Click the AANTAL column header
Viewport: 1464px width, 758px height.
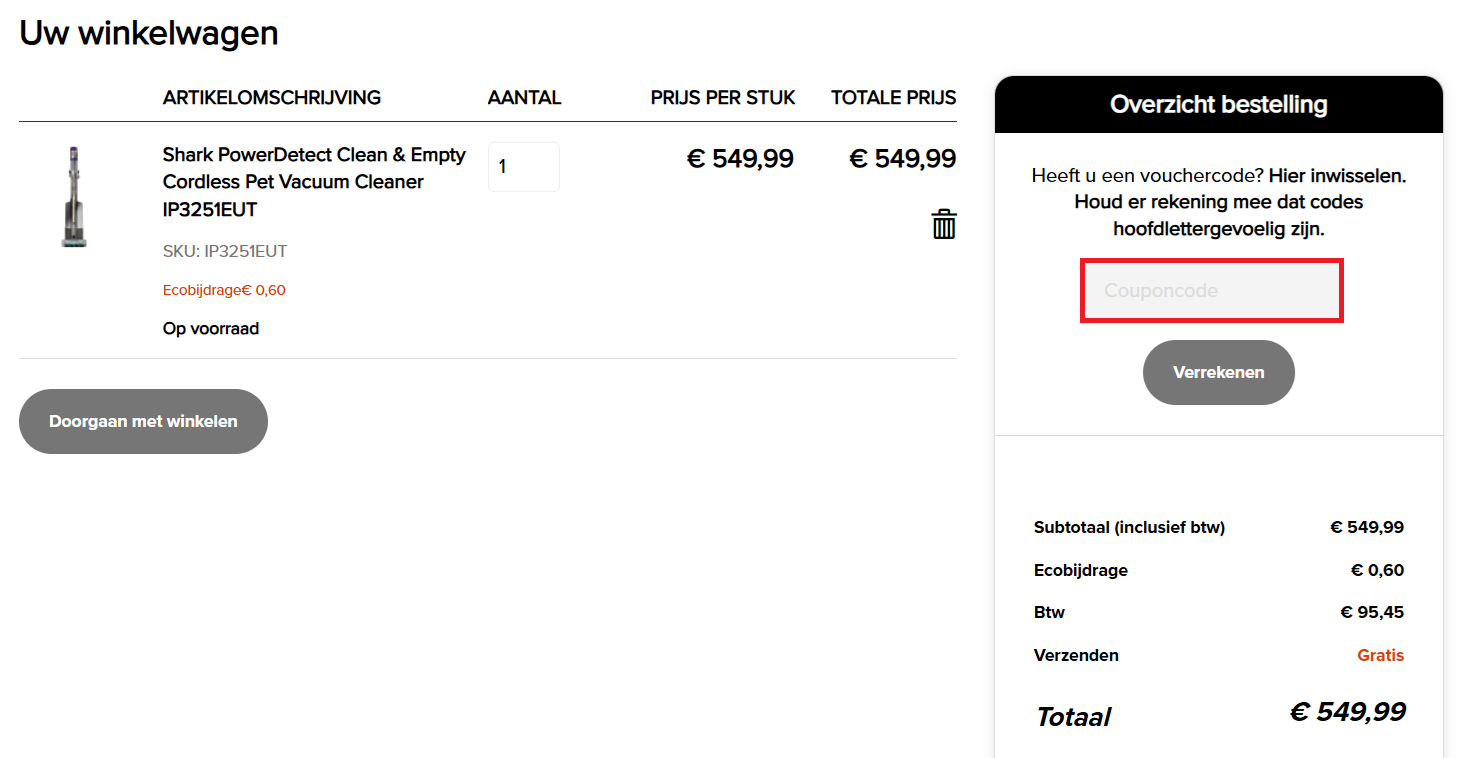click(525, 98)
